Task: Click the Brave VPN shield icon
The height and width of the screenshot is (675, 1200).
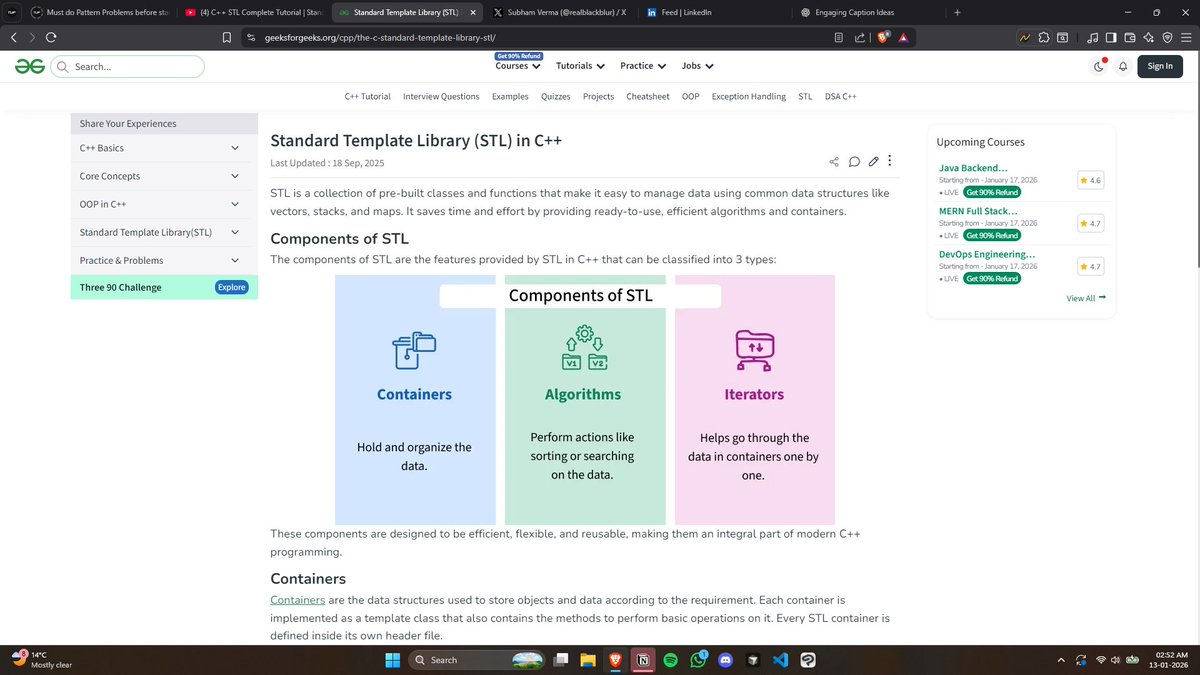Action: (x=1167, y=37)
